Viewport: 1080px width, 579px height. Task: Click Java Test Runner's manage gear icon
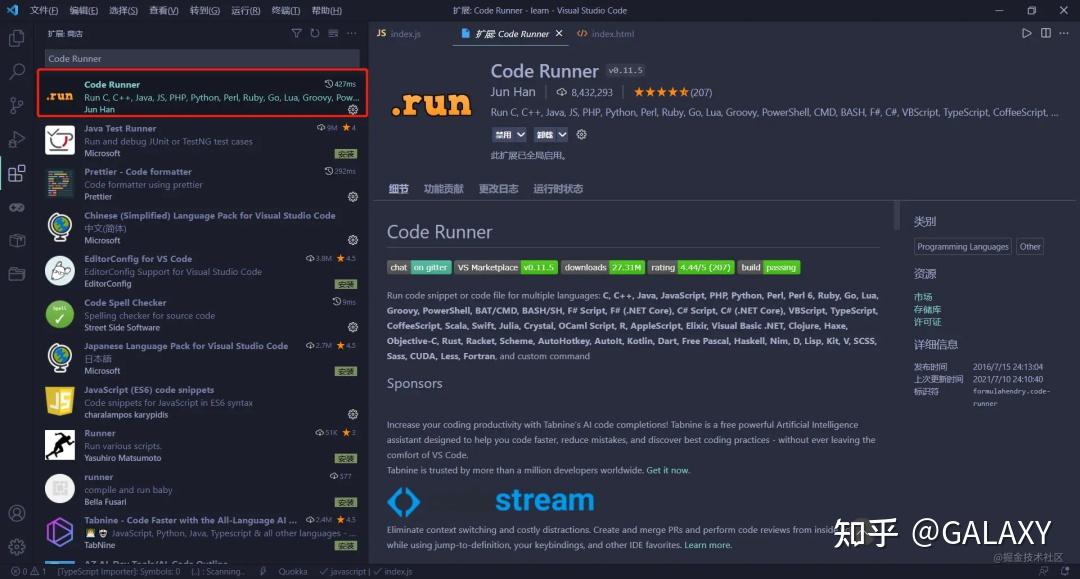pos(352,153)
